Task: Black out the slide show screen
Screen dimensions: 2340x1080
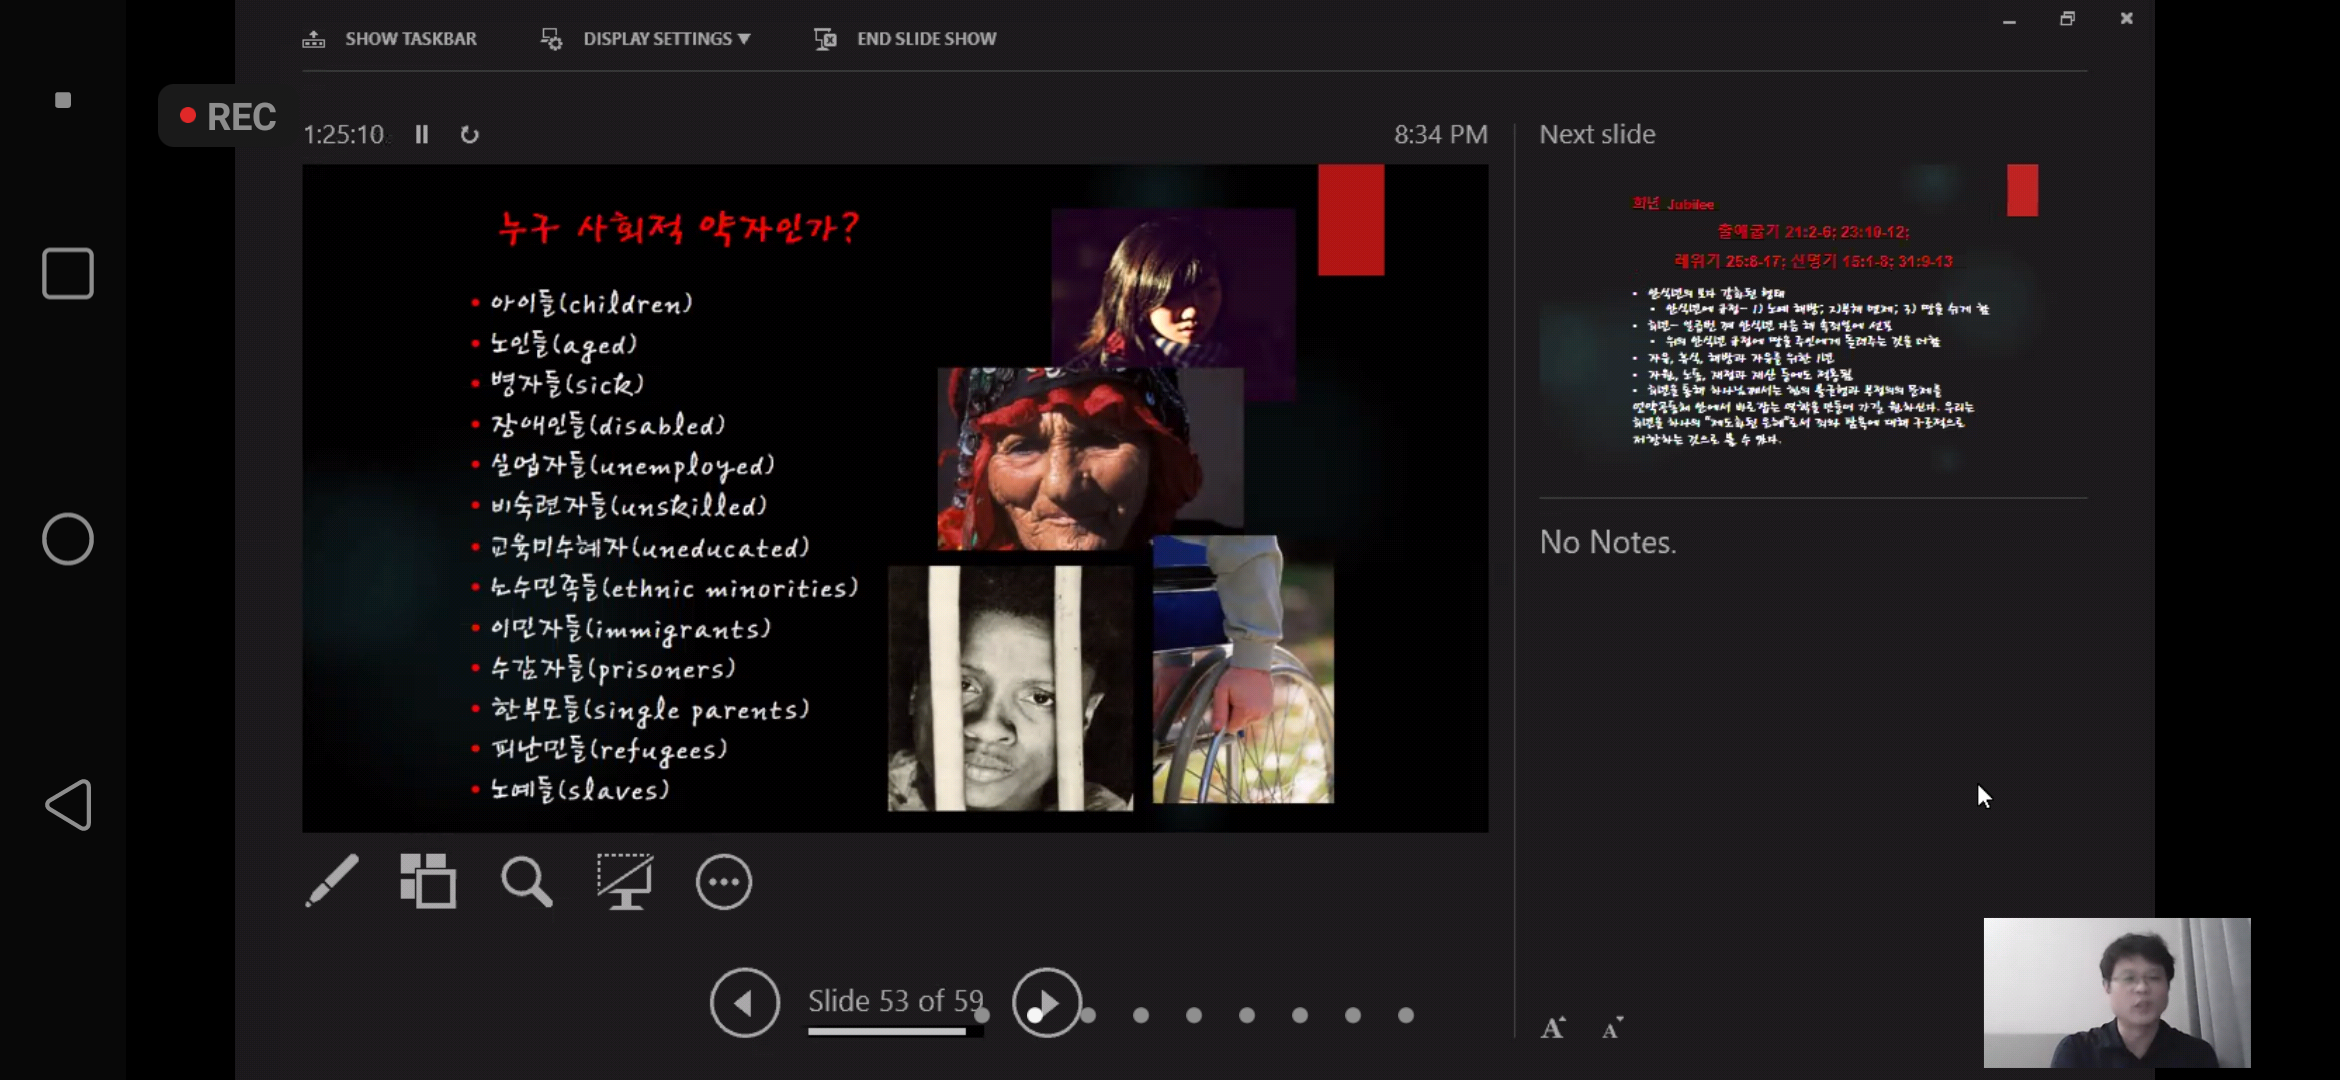Action: tap(625, 881)
